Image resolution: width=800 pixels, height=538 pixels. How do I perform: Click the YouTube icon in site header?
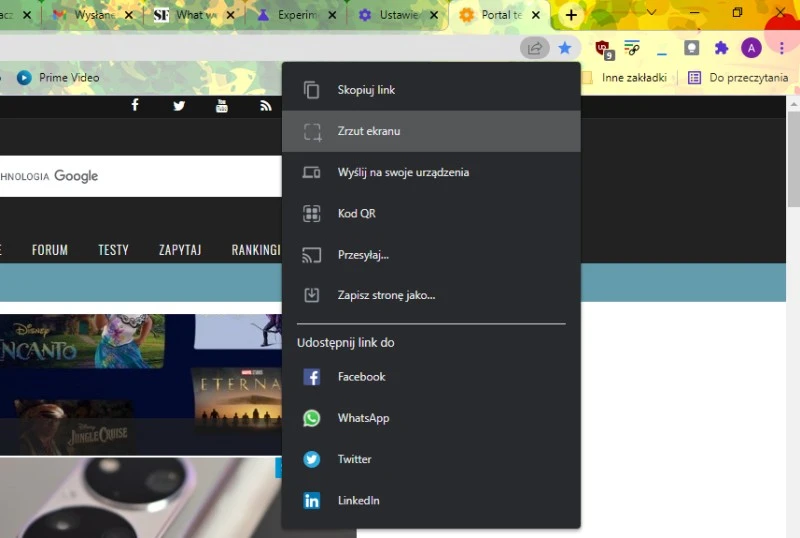tap(222, 106)
